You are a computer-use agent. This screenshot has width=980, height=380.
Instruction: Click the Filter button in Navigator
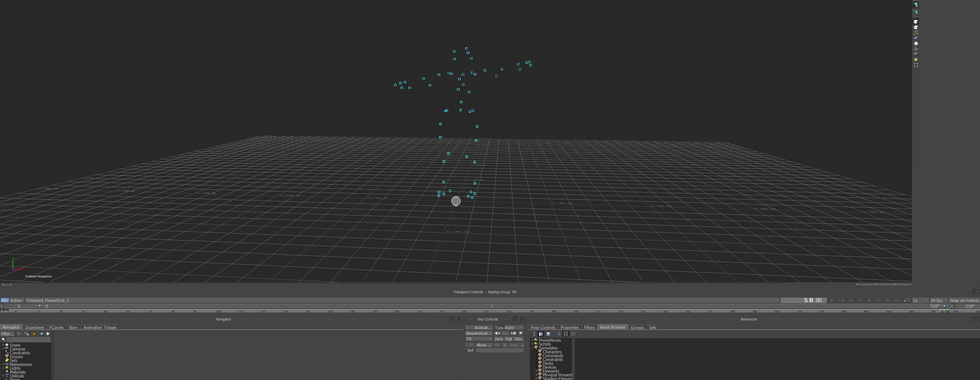coord(8,334)
